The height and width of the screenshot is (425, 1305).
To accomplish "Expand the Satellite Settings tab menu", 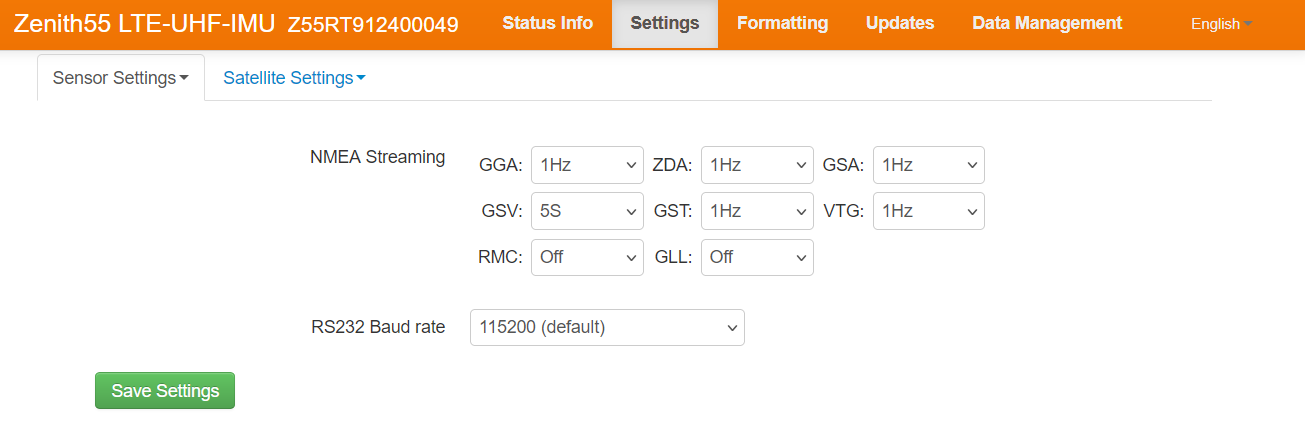I will coord(294,78).
